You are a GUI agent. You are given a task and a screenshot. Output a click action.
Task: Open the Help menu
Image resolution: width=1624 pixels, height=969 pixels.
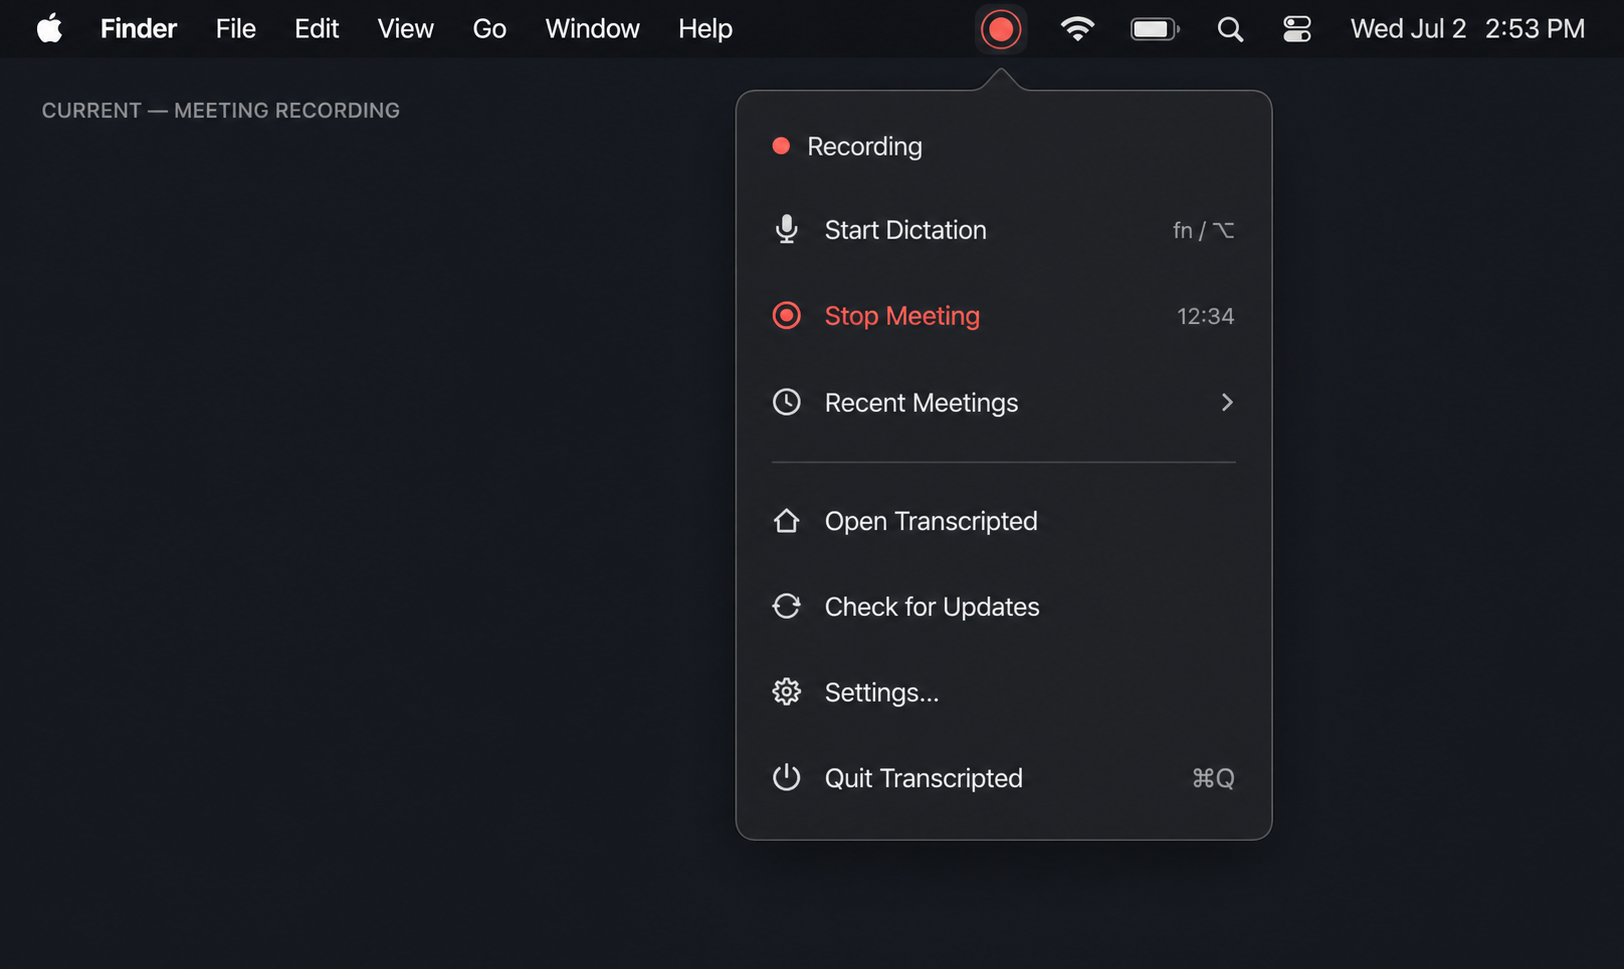705,29
